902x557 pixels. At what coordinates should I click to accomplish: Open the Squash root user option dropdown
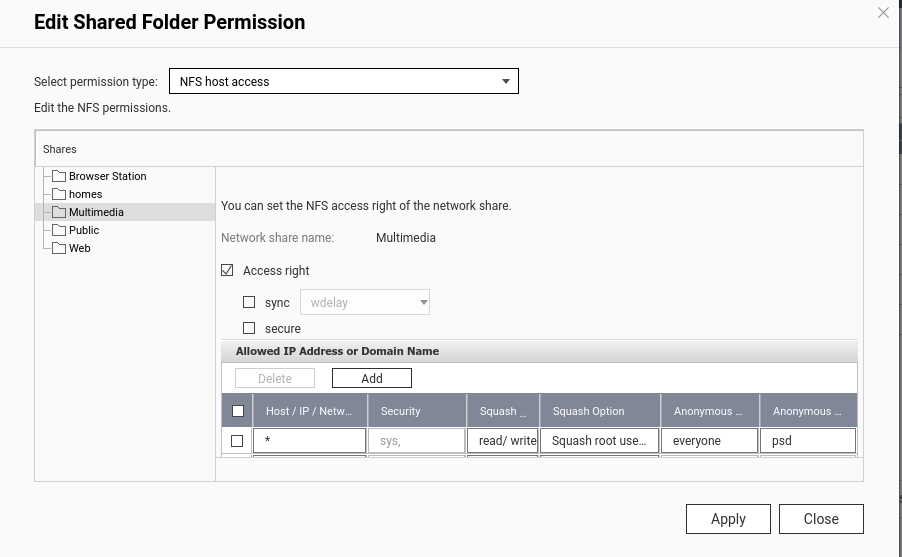599,441
